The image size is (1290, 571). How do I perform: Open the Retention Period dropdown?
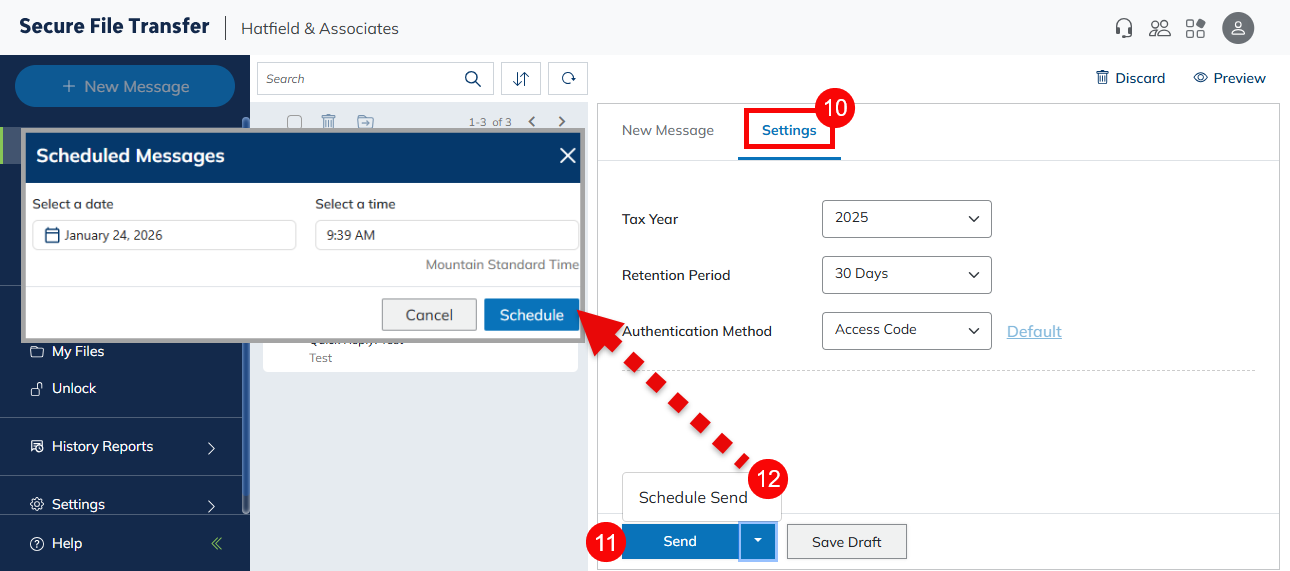[x=906, y=275]
